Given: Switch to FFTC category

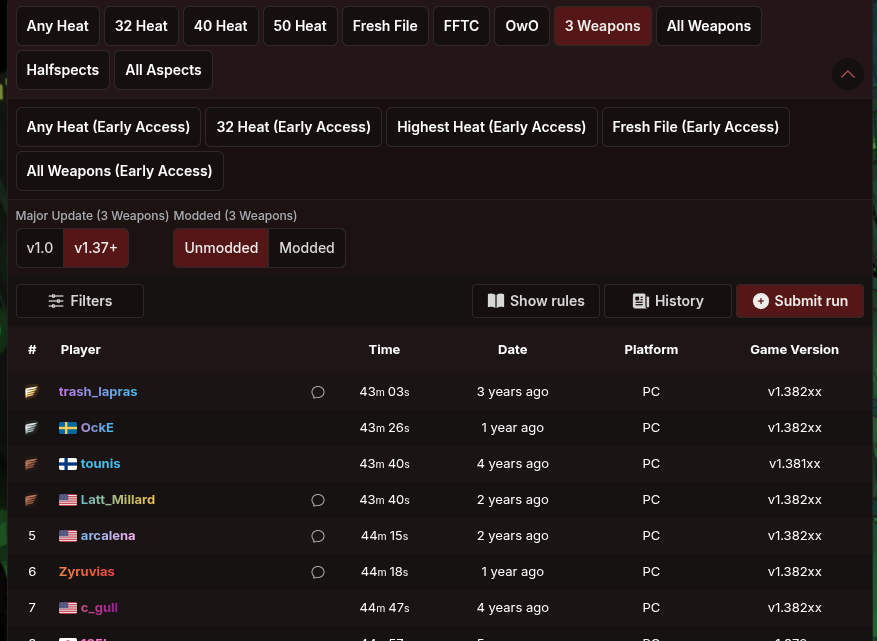Looking at the screenshot, I should [461, 26].
